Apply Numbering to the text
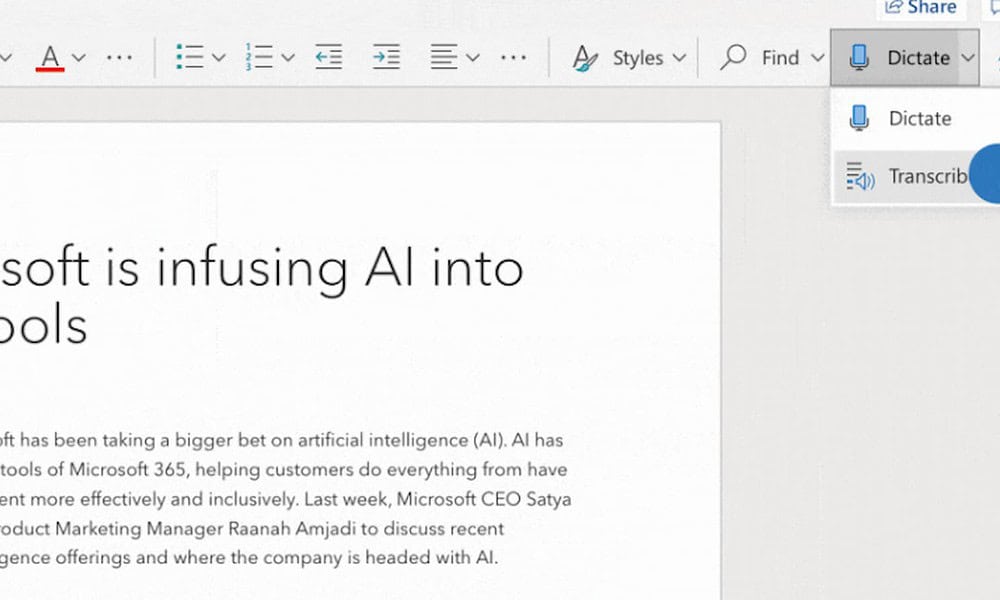 coord(259,57)
